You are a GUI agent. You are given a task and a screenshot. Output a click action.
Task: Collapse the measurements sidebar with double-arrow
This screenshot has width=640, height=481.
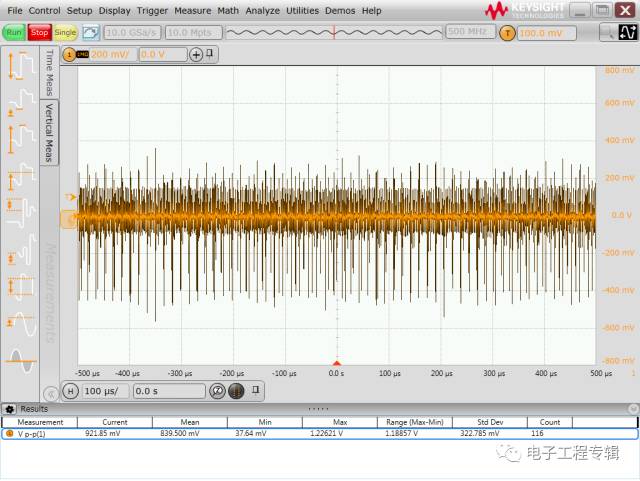51,393
